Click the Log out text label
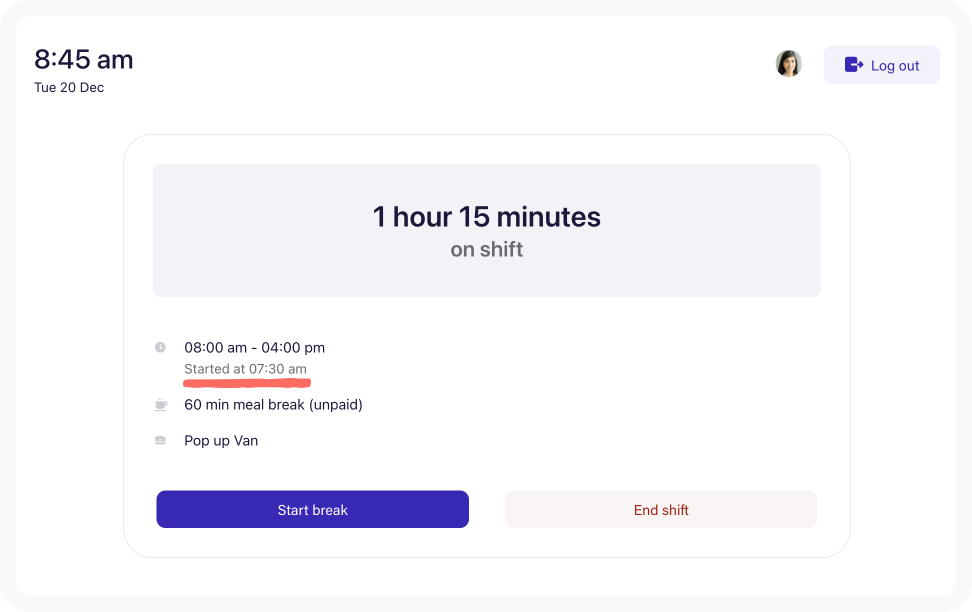The width and height of the screenshot is (972, 612). point(895,66)
